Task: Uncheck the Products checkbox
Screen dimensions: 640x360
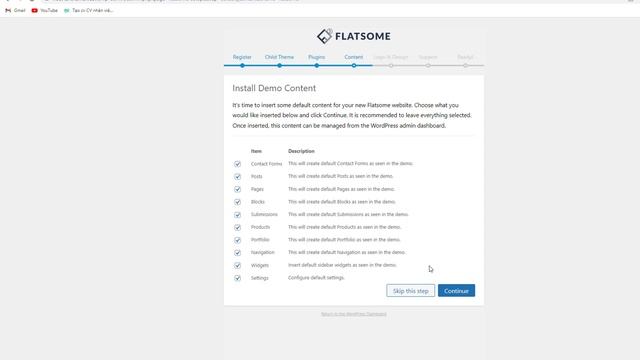Action: coord(238,227)
